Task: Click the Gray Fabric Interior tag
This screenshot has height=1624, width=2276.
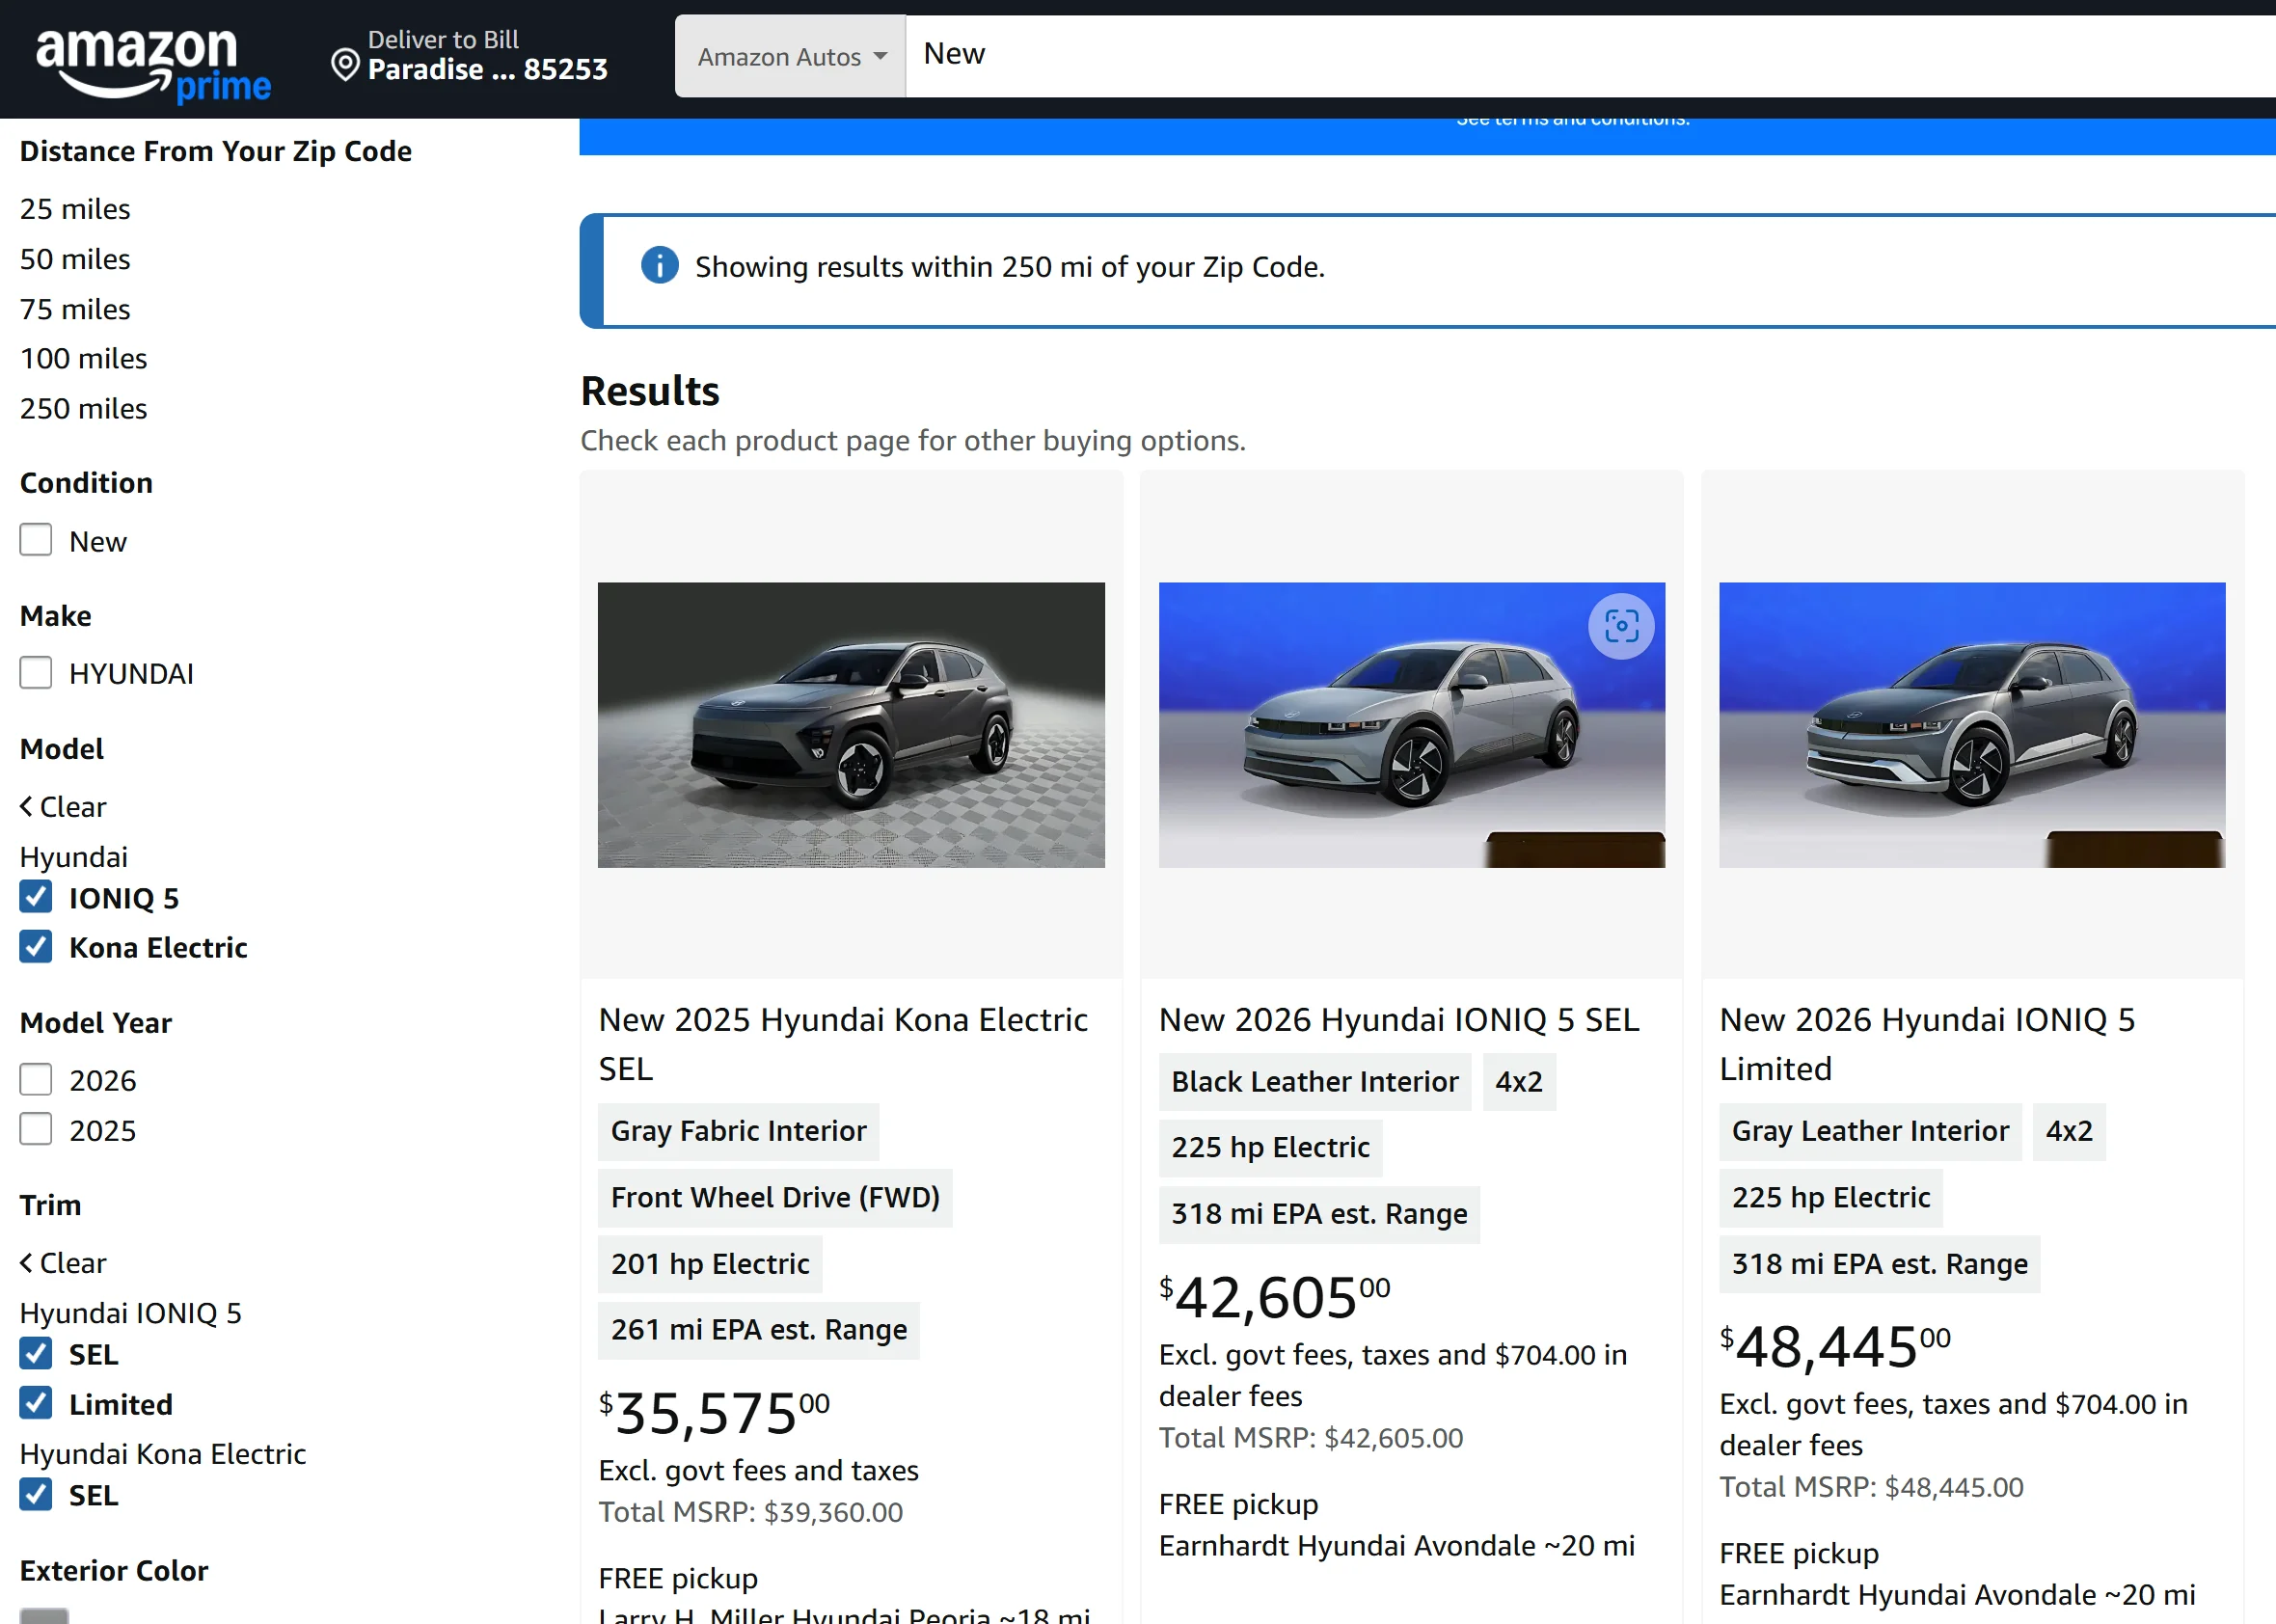Action: 738,1131
